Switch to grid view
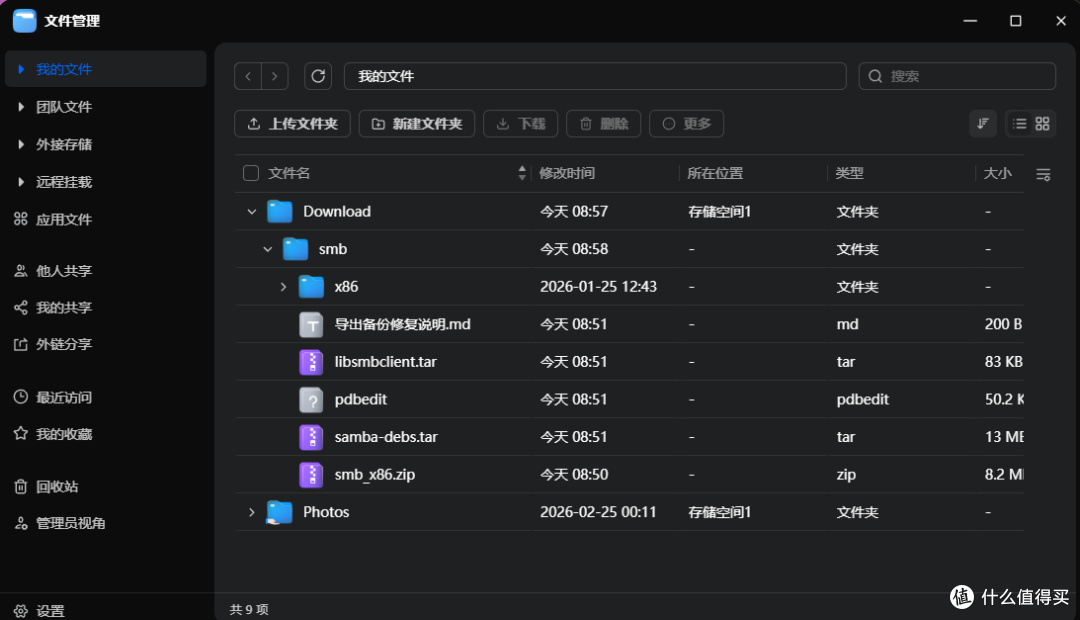The width and height of the screenshot is (1080, 620). (1042, 123)
